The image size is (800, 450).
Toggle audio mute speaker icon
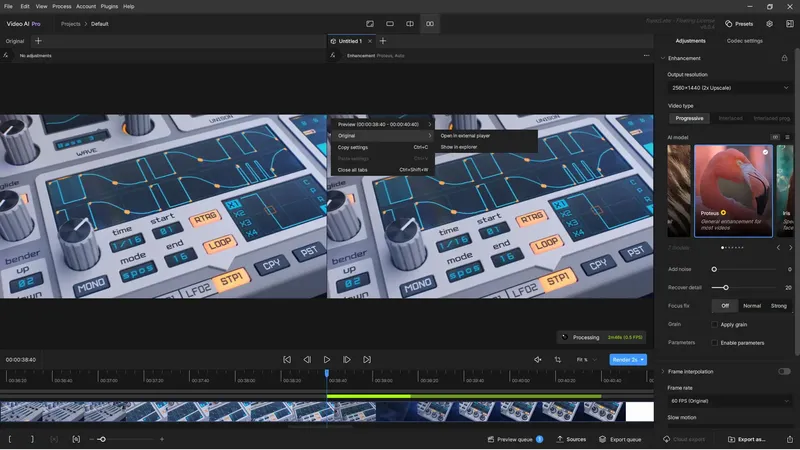point(538,360)
